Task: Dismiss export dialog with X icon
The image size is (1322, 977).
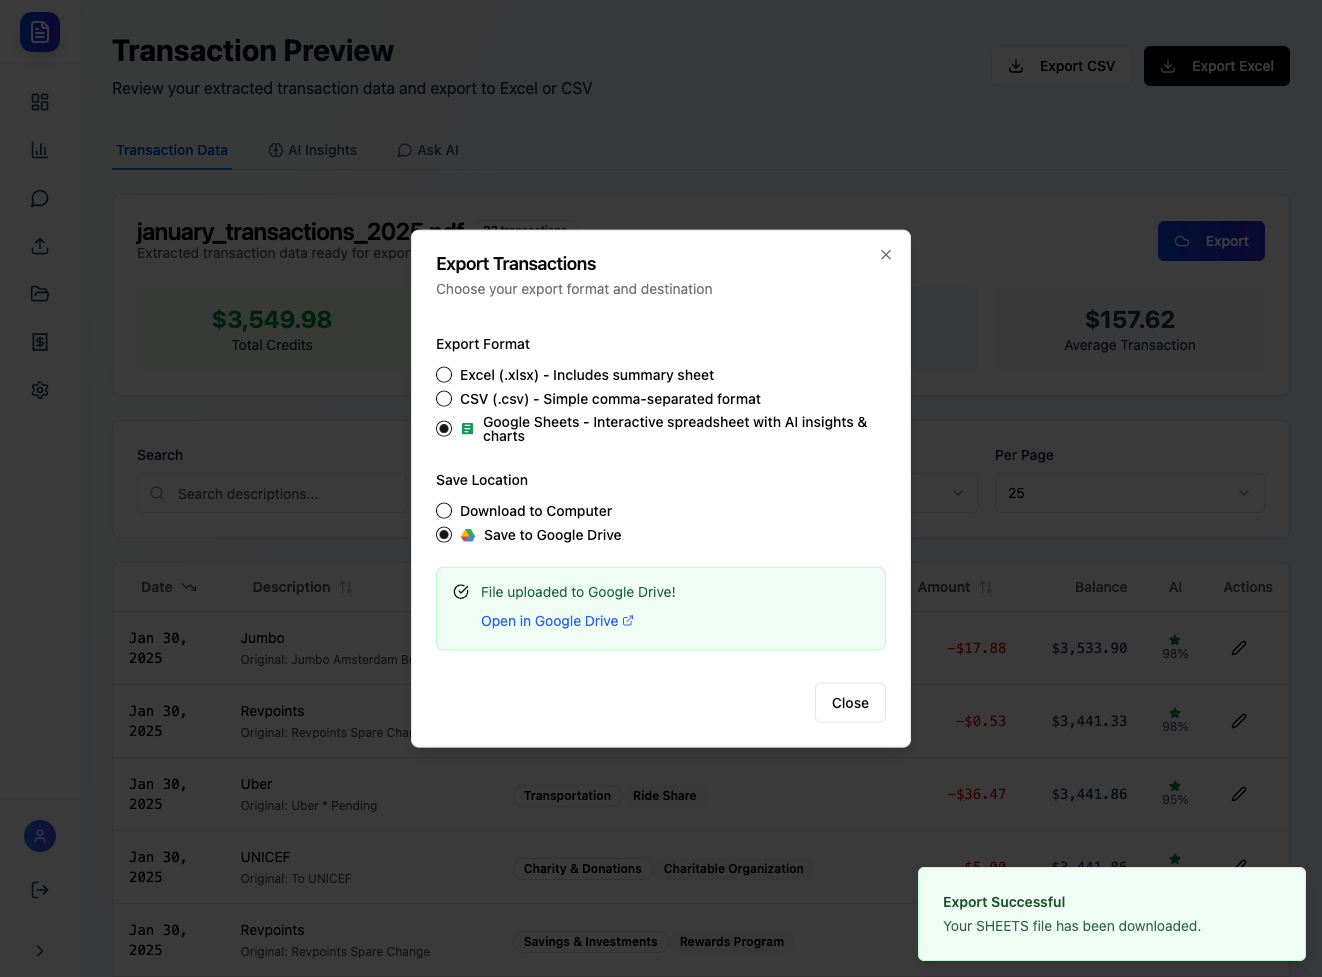Action: pyautogui.click(x=886, y=255)
